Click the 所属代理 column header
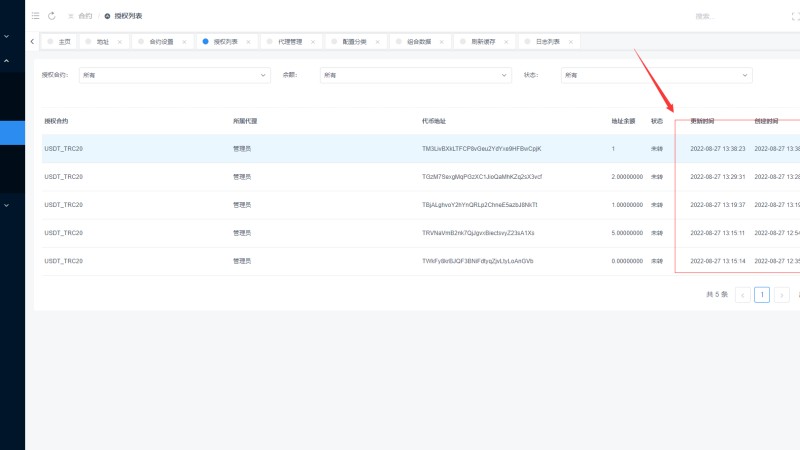Viewport: 800px width, 450px height. point(245,121)
